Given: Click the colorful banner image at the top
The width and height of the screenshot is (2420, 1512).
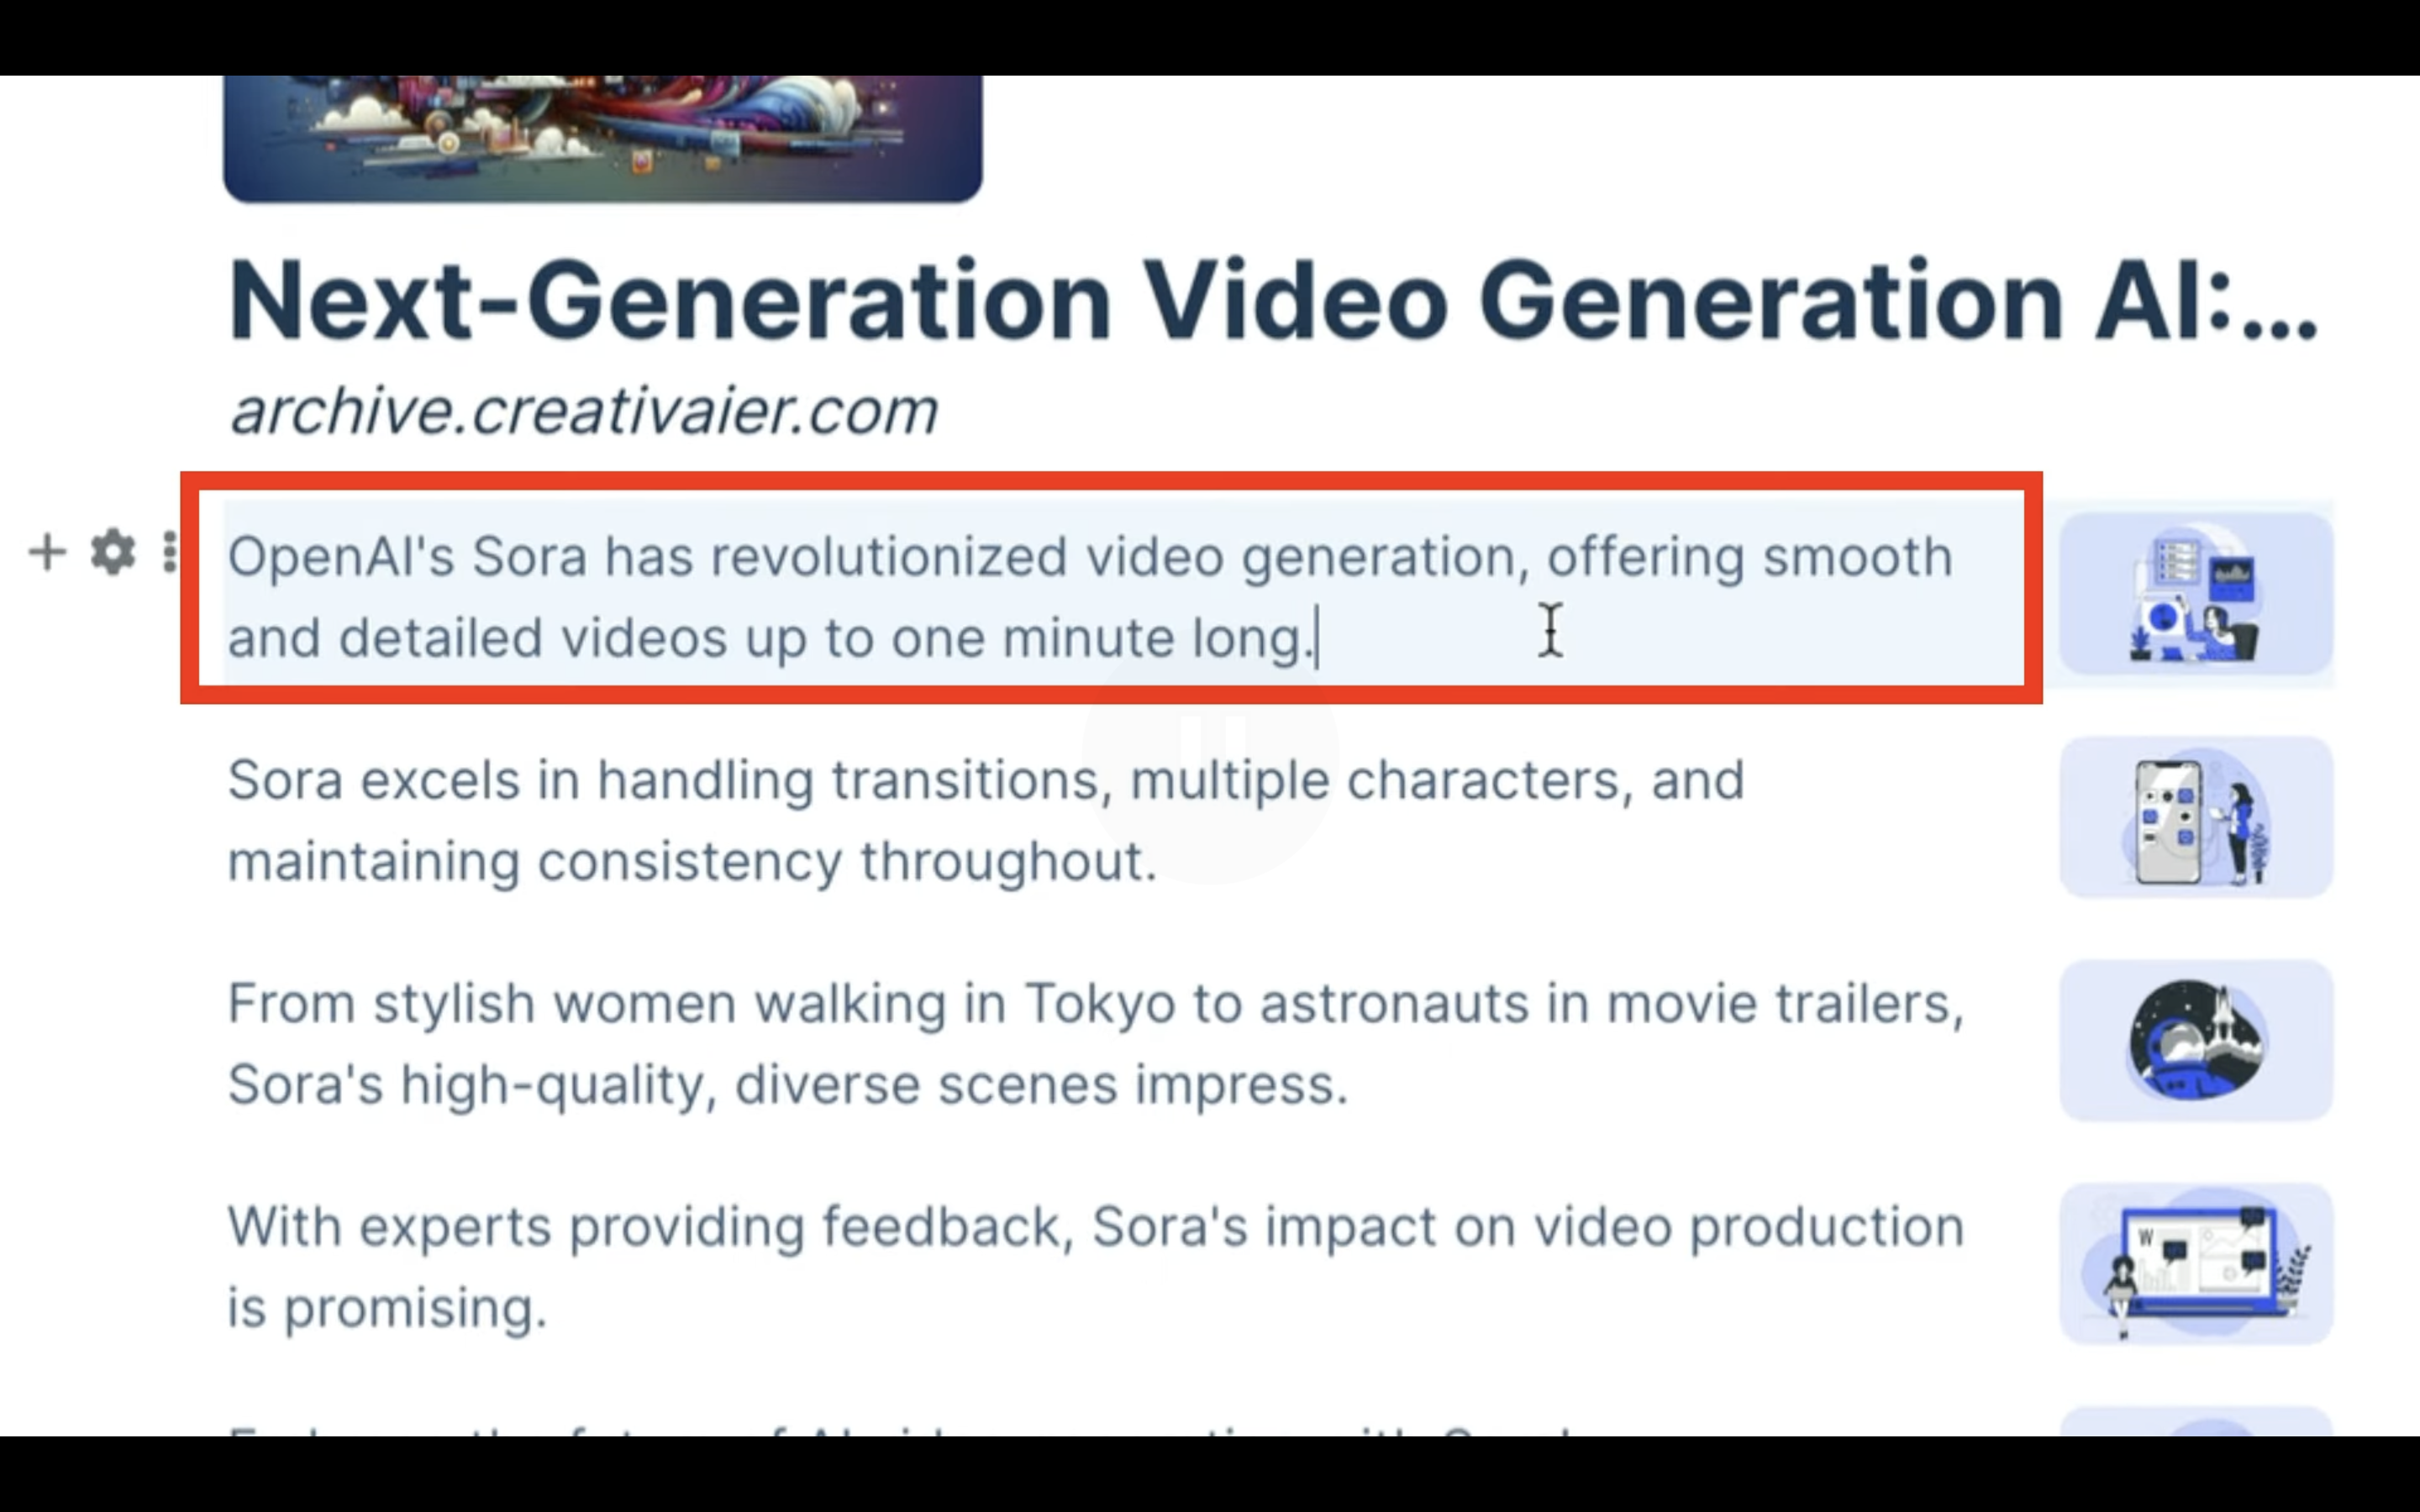Looking at the screenshot, I should click(x=602, y=138).
